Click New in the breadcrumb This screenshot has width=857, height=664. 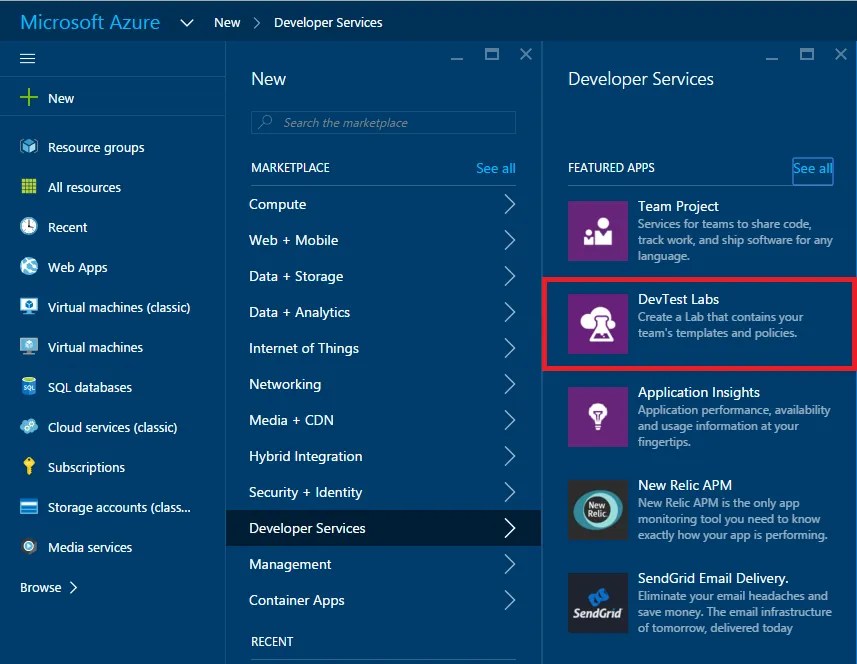click(x=227, y=23)
